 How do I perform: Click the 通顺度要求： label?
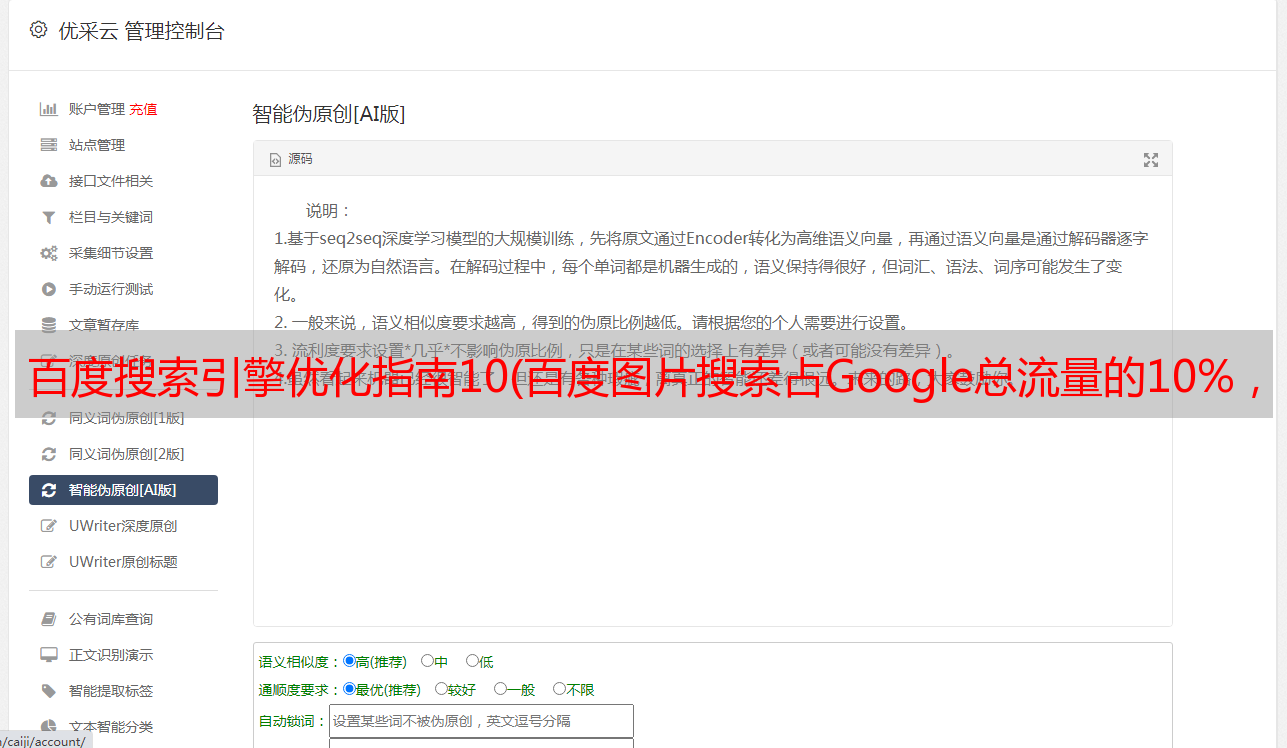300,690
